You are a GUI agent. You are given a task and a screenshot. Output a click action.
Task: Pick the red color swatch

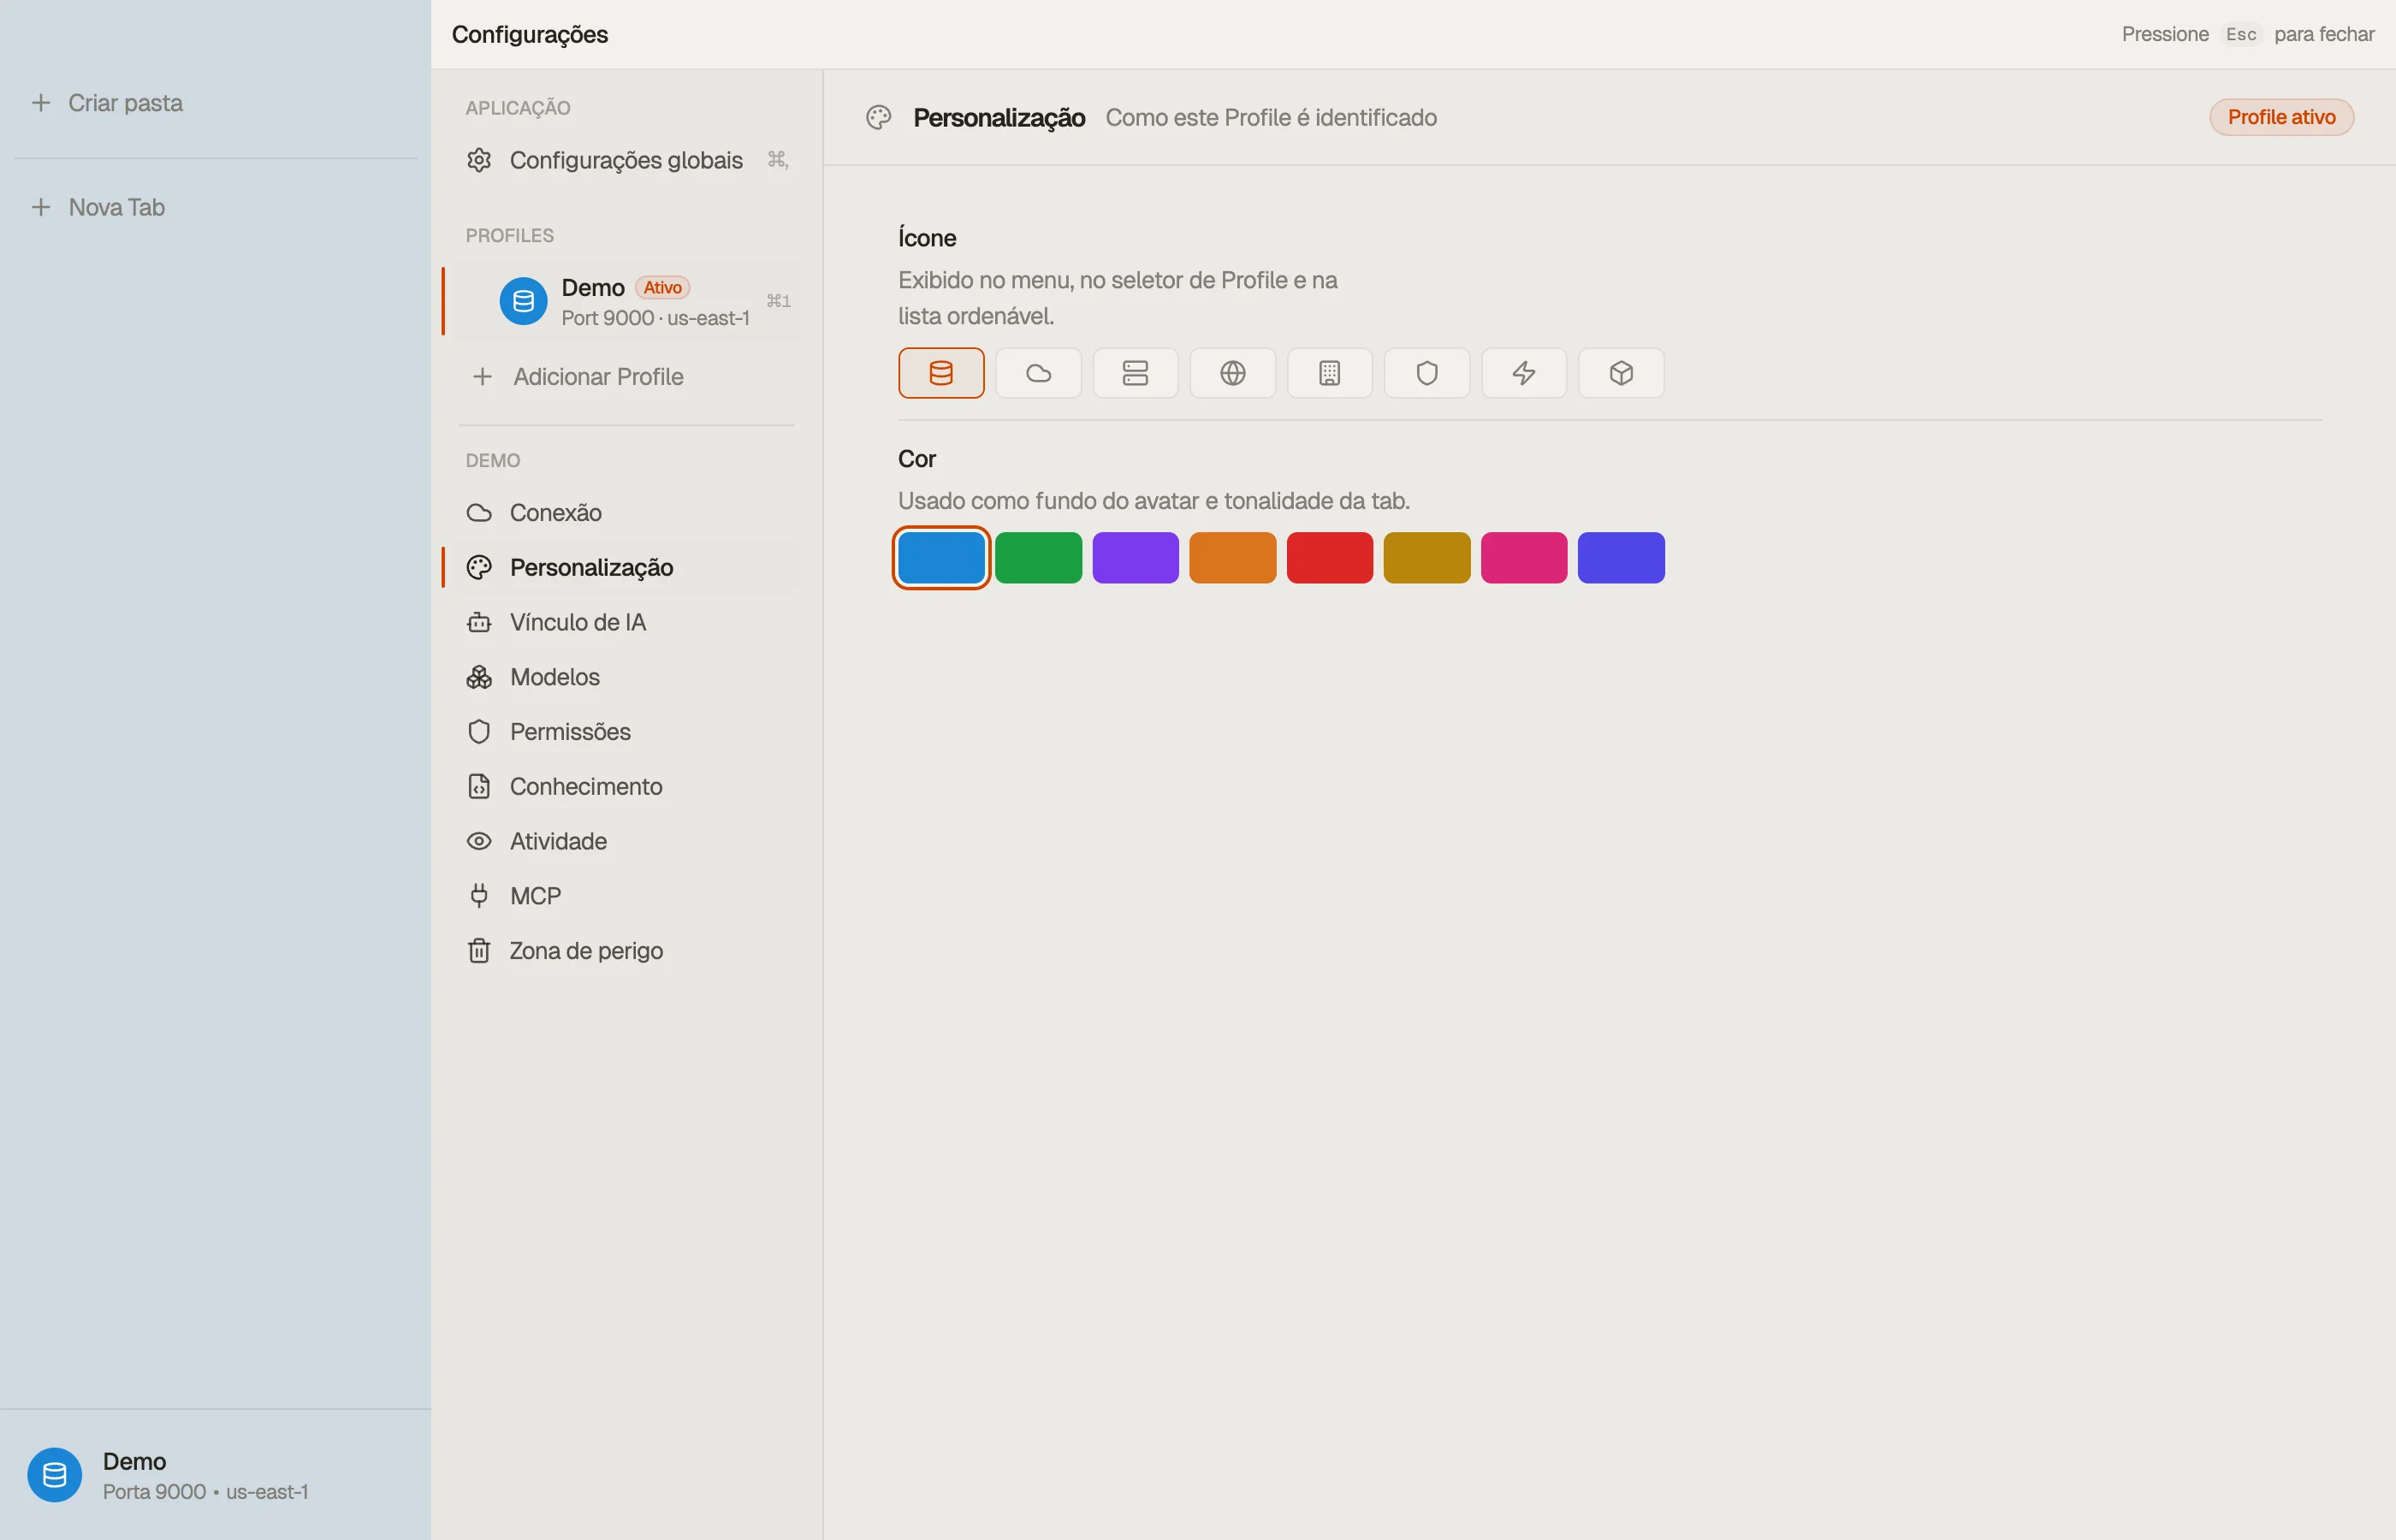point(1329,558)
